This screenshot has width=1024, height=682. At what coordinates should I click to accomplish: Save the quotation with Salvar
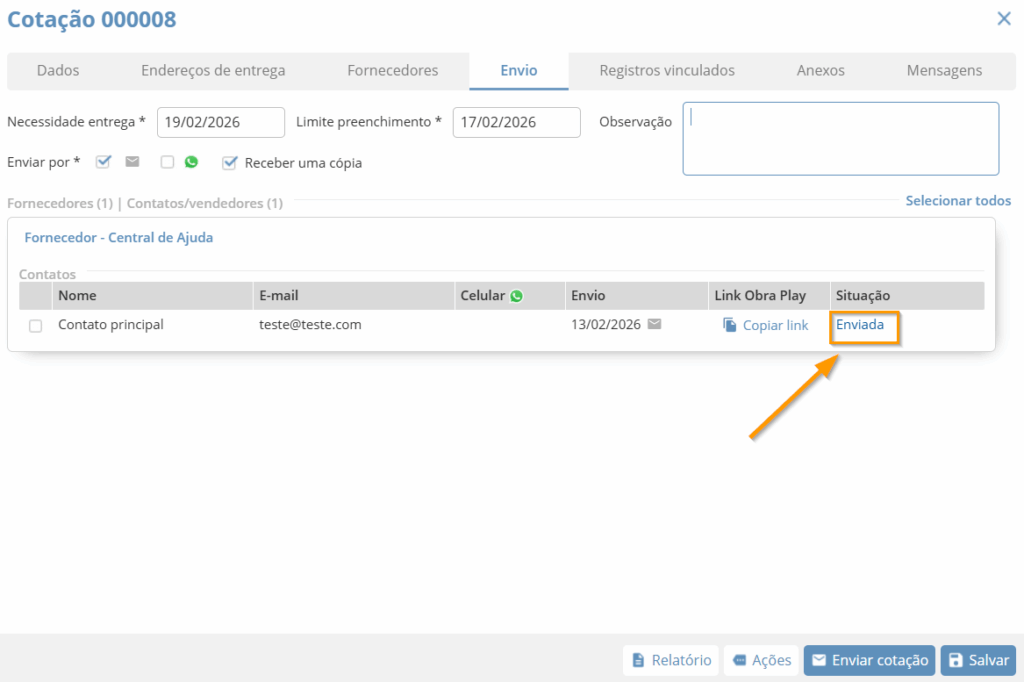pyautogui.click(x=978, y=660)
